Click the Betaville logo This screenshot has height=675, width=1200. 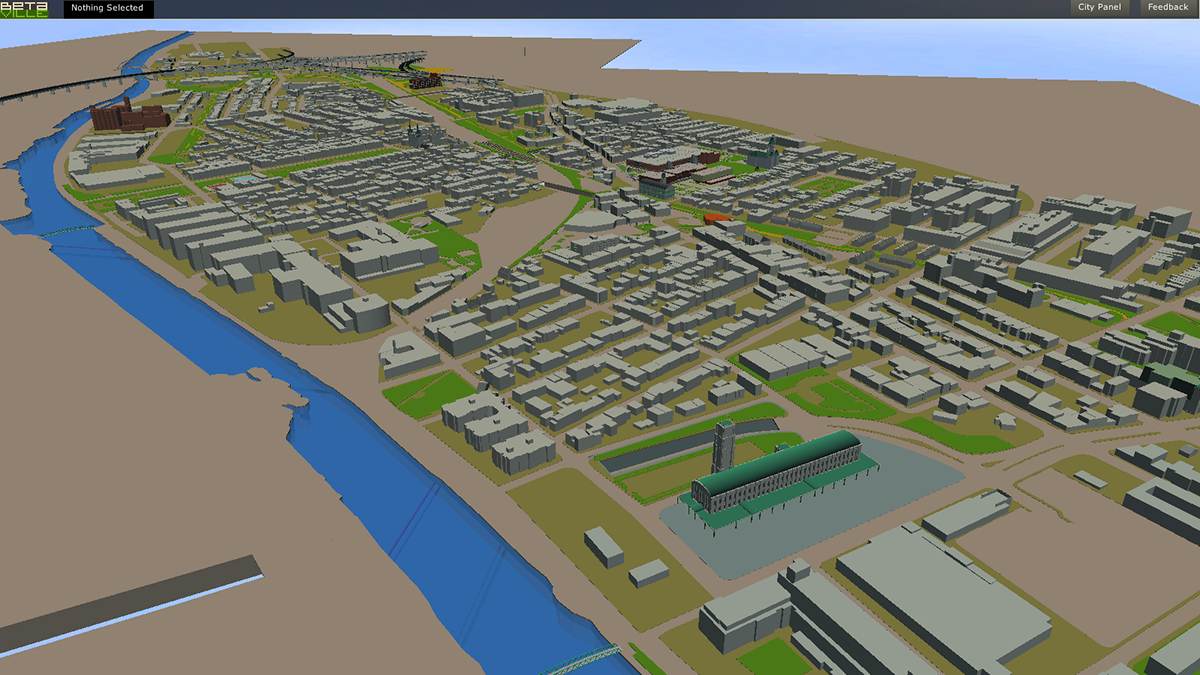coord(24,9)
